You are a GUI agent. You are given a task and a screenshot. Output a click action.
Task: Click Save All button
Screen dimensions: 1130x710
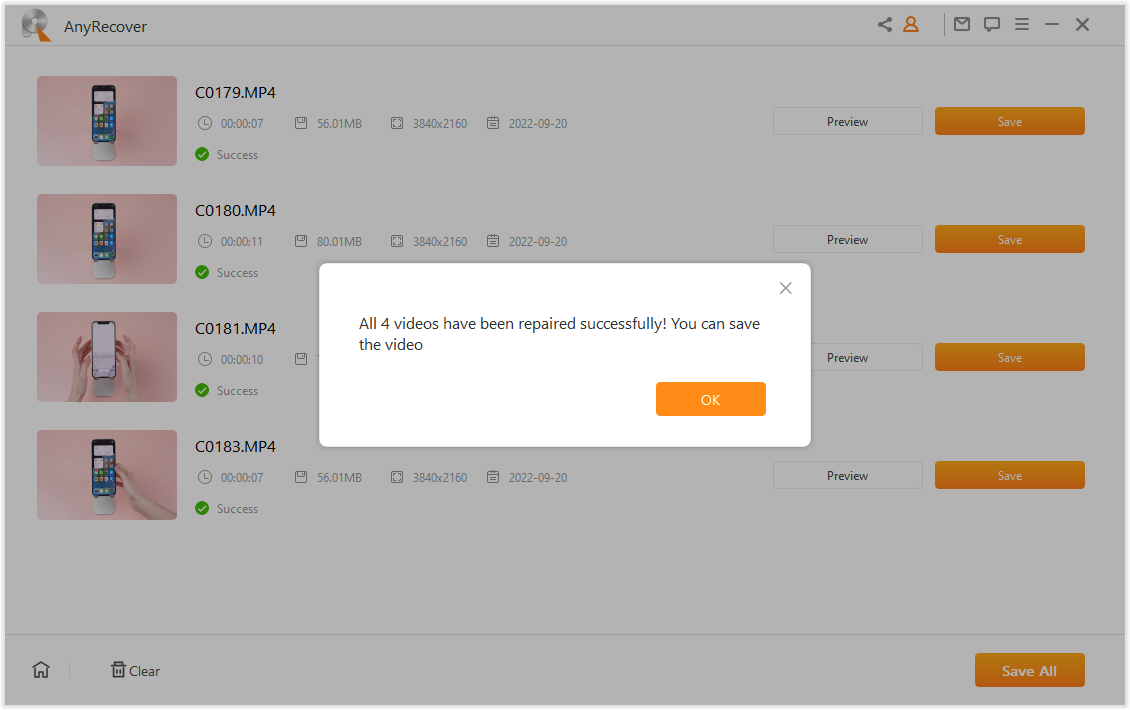(x=1029, y=670)
